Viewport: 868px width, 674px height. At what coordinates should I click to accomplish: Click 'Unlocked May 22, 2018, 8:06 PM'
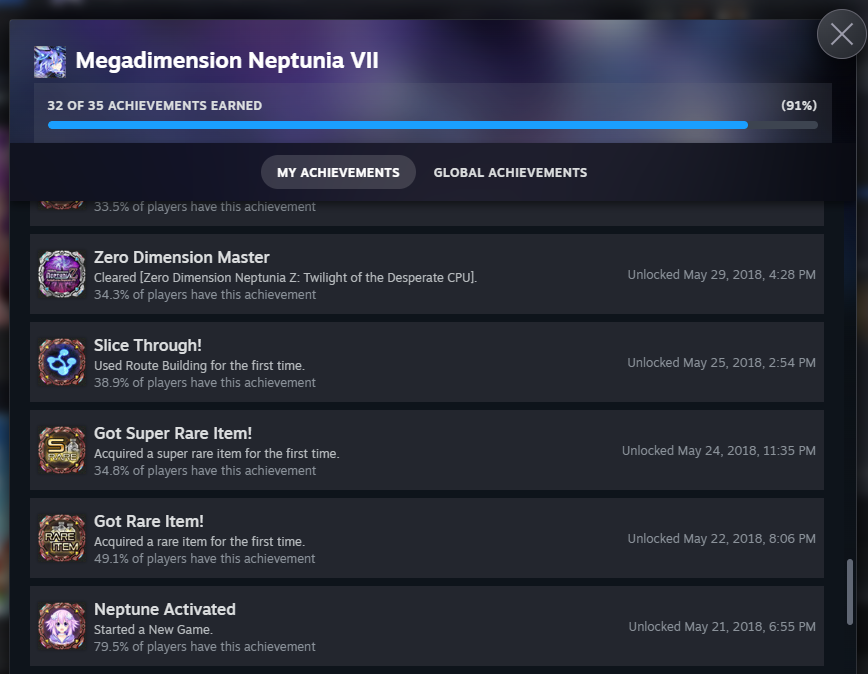point(721,538)
